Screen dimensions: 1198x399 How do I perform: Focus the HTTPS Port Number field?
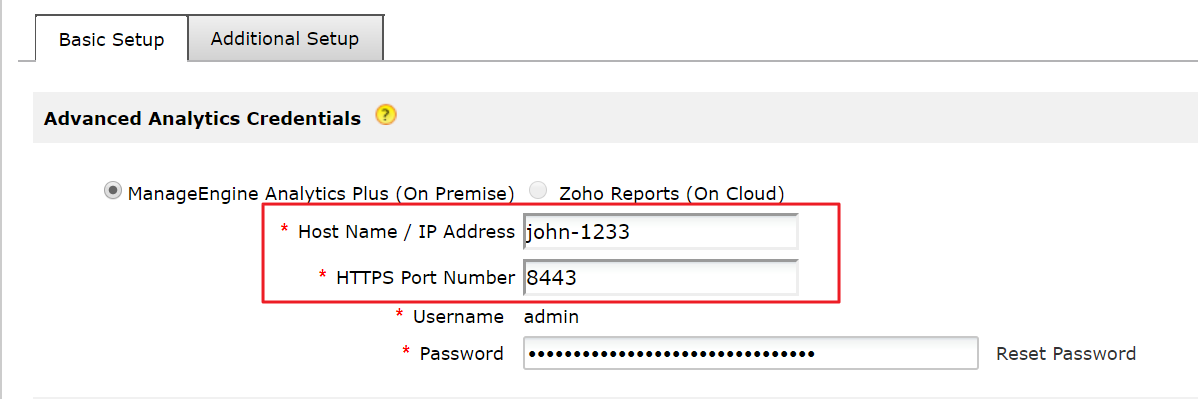pyautogui.click(x=661, y=278)
